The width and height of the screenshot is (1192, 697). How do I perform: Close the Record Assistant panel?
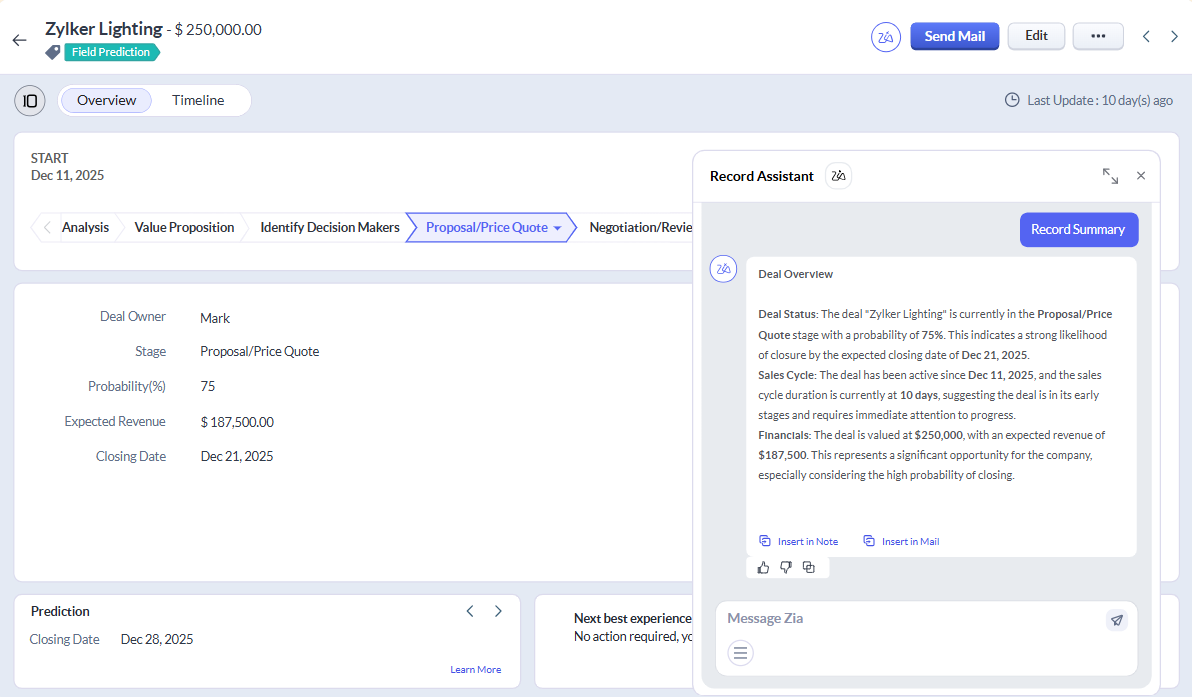click(1141, 176)
